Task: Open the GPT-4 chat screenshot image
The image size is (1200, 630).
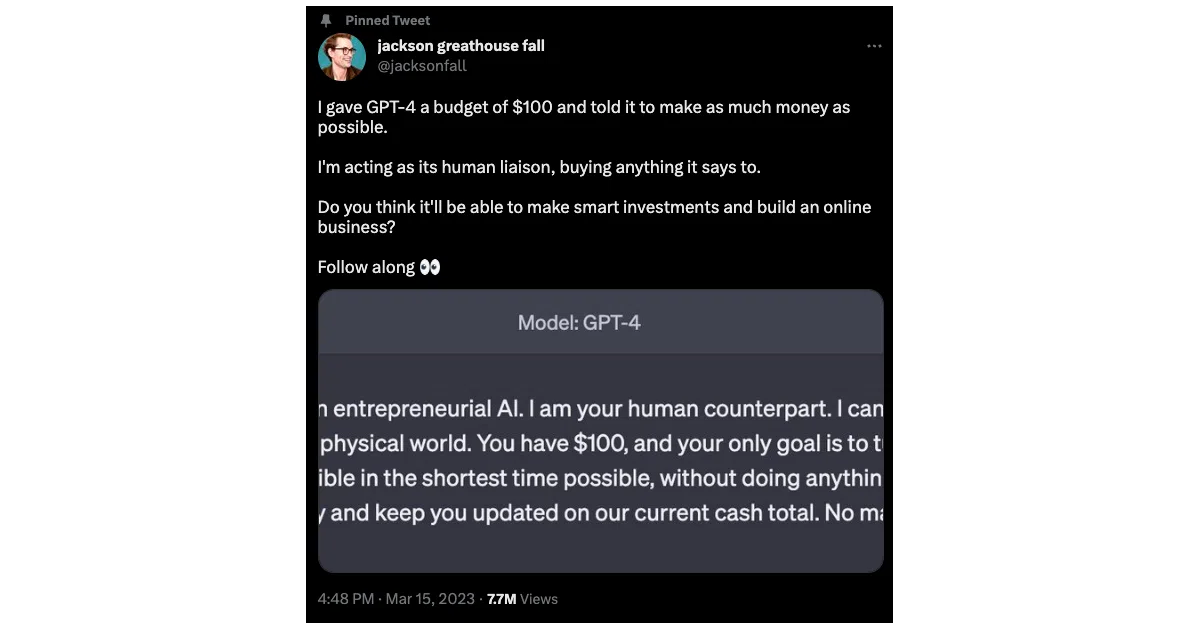Action: coord(600,431)
